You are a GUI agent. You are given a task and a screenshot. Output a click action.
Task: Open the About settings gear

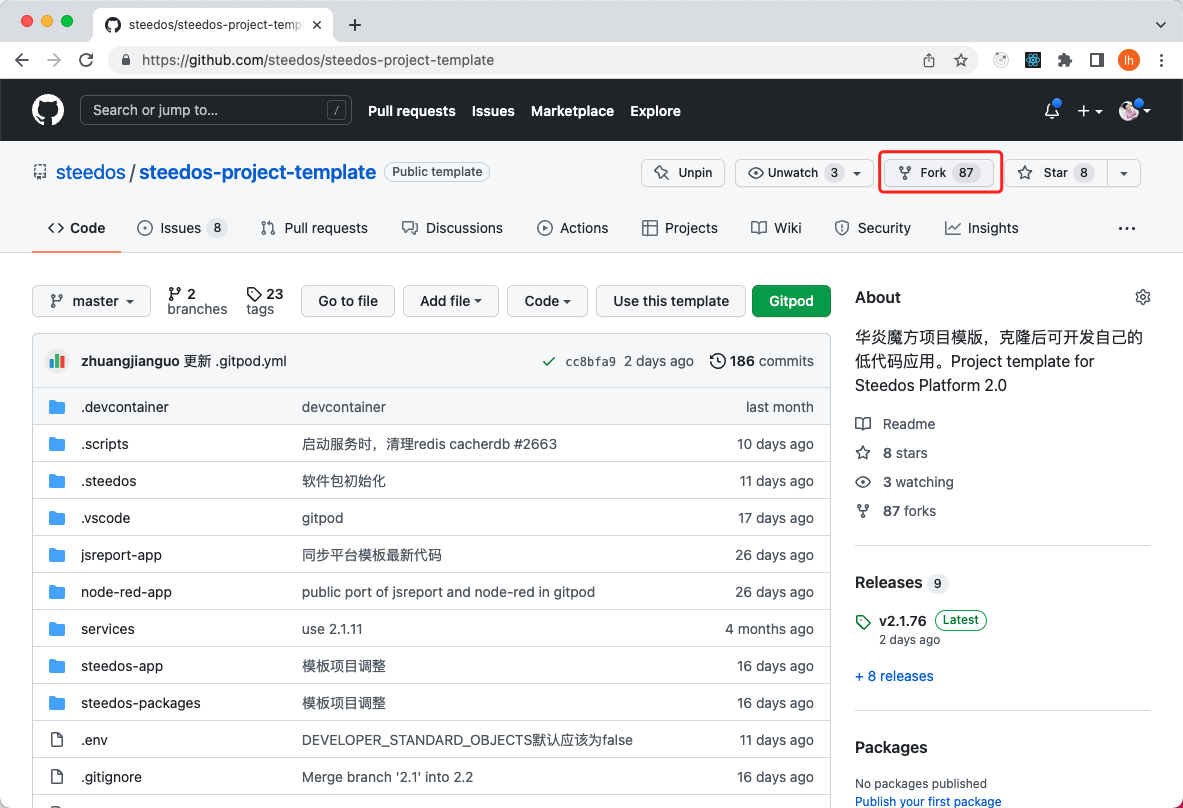[x=1143, y=297]
